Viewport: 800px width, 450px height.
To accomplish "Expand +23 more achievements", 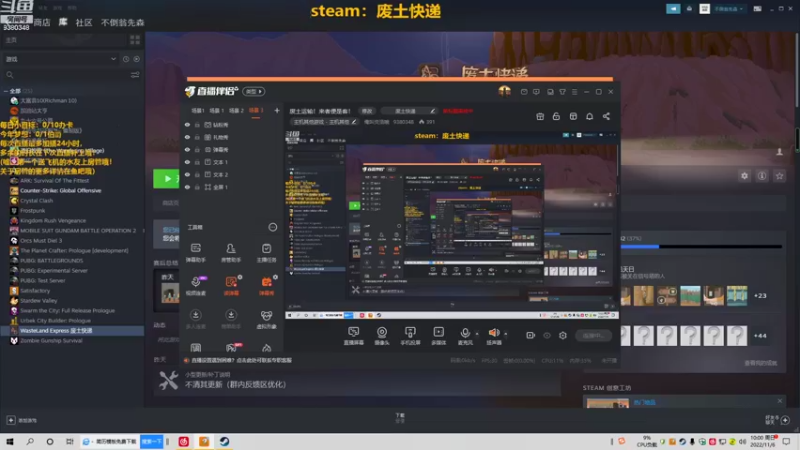I will (760, 295).
